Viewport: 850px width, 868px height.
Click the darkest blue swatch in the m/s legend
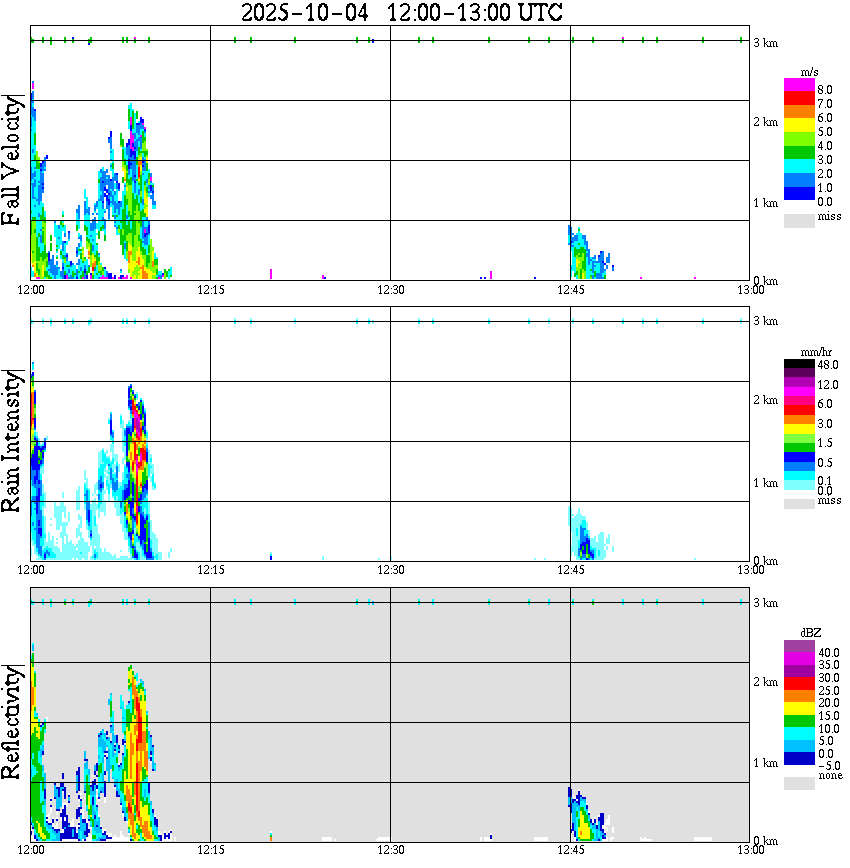pos(799,194)
